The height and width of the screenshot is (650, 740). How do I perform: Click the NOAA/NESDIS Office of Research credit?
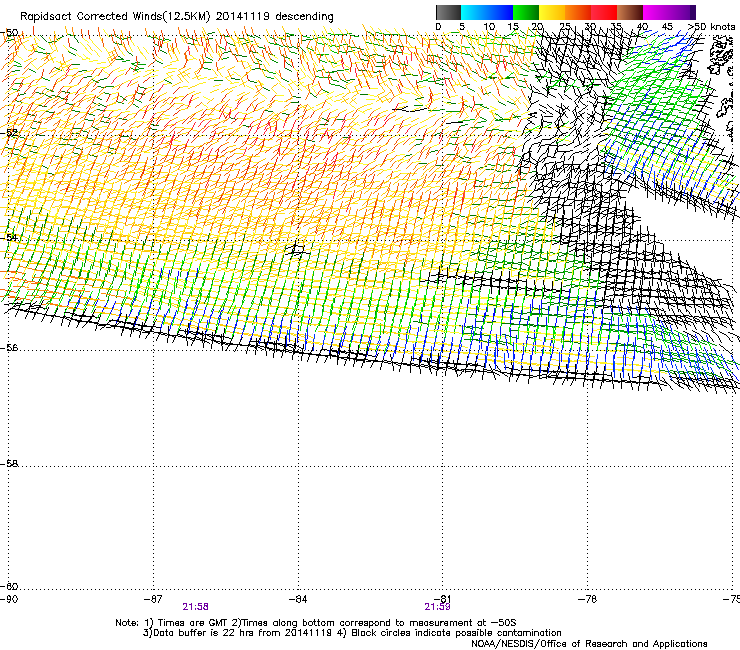(x=589, y=644)
